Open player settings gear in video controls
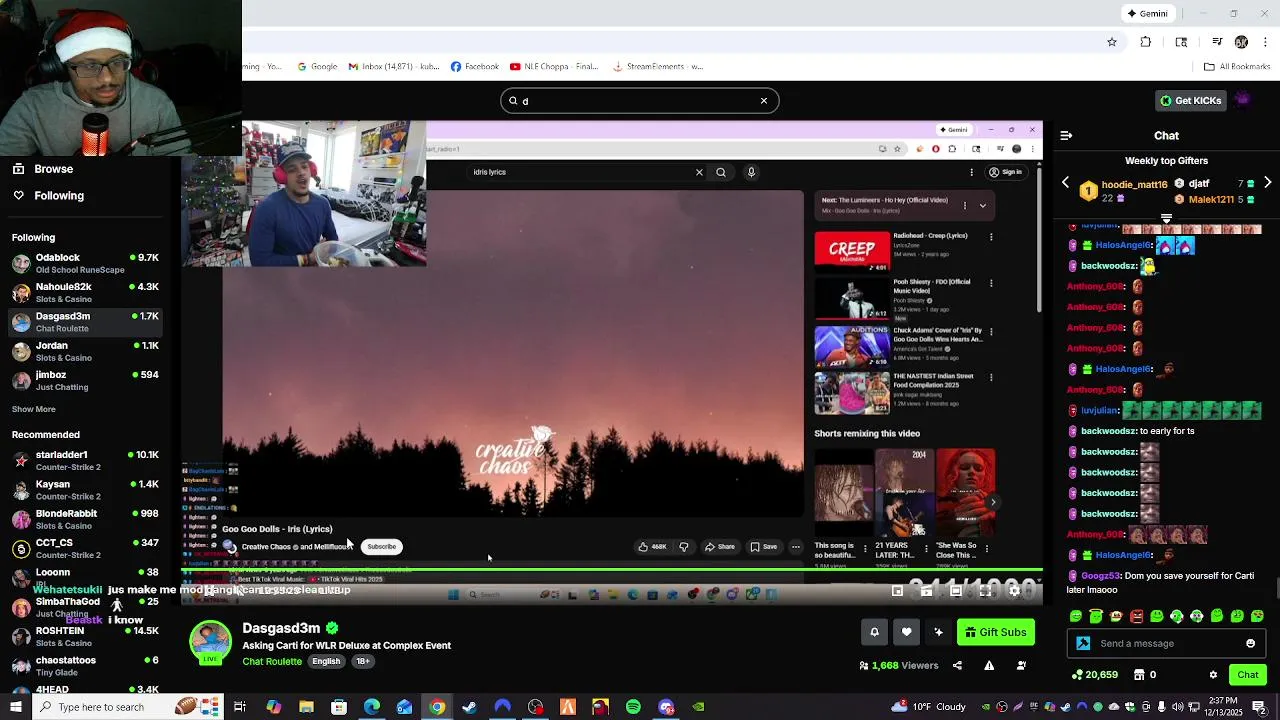 tap(1014, 591)
